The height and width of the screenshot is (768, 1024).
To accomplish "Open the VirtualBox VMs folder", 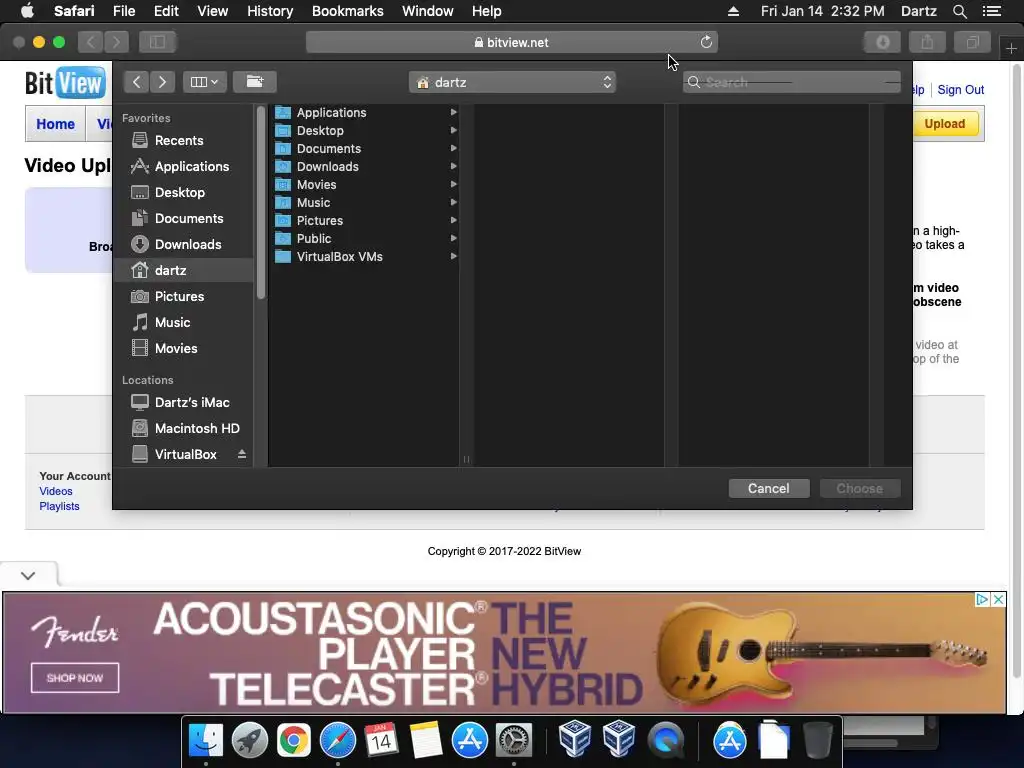I will pos(364,257).
